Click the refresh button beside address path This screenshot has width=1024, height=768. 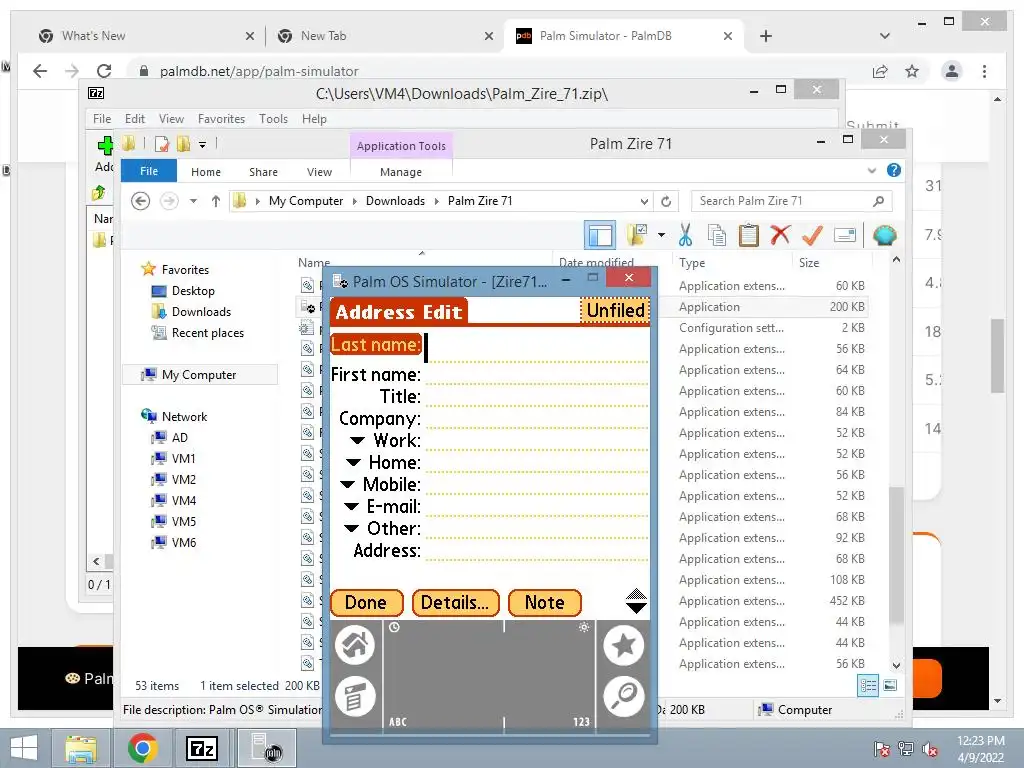tap(666, 201)
